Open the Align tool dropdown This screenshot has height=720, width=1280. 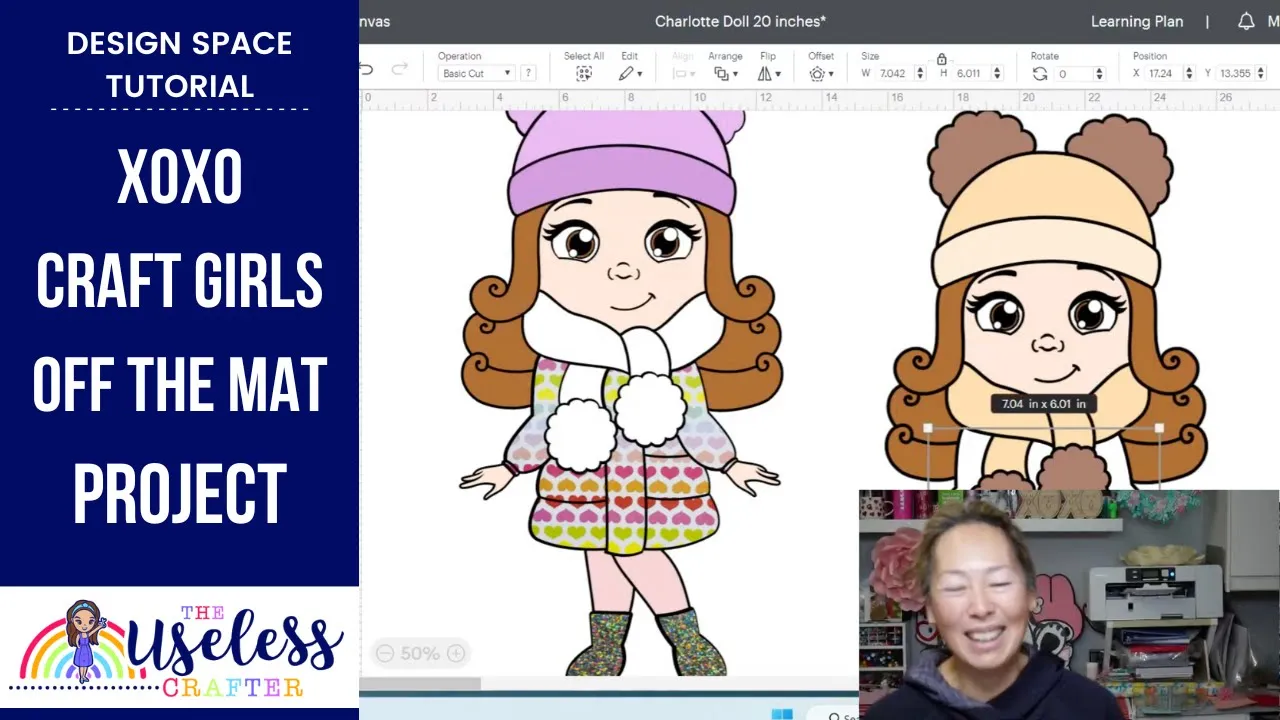point(684,74)
